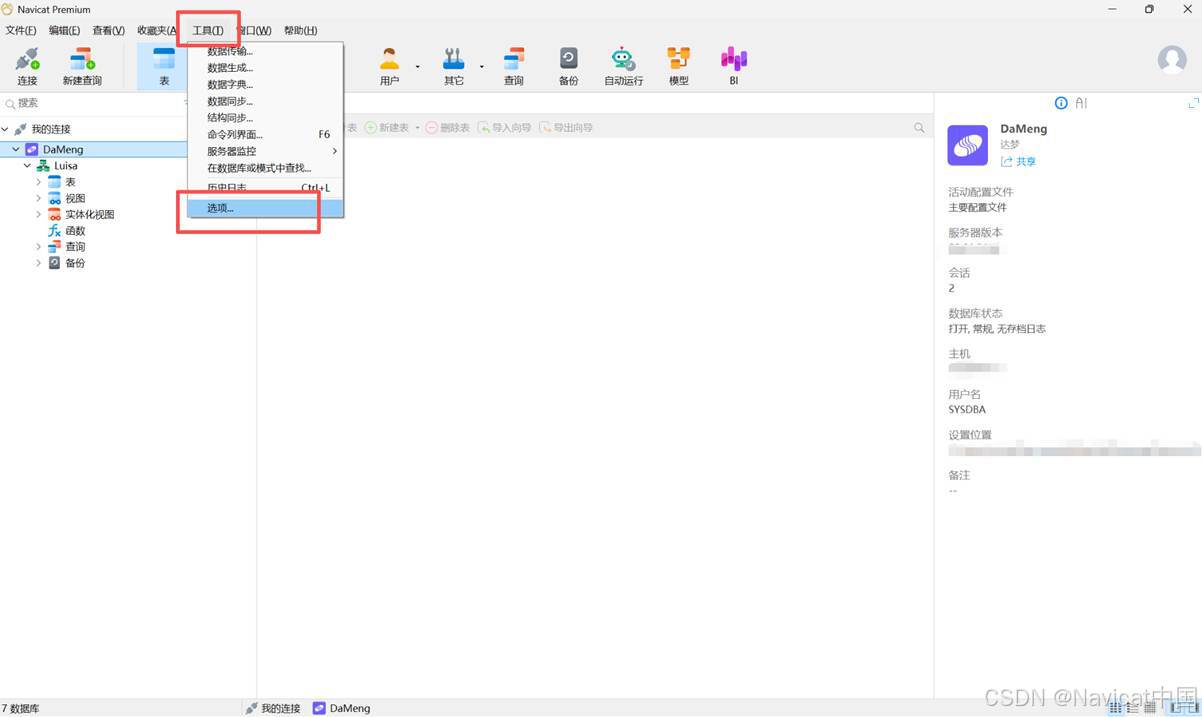
Task: Click 我的连接 in the status bar
Action: (x=272, y=708)
